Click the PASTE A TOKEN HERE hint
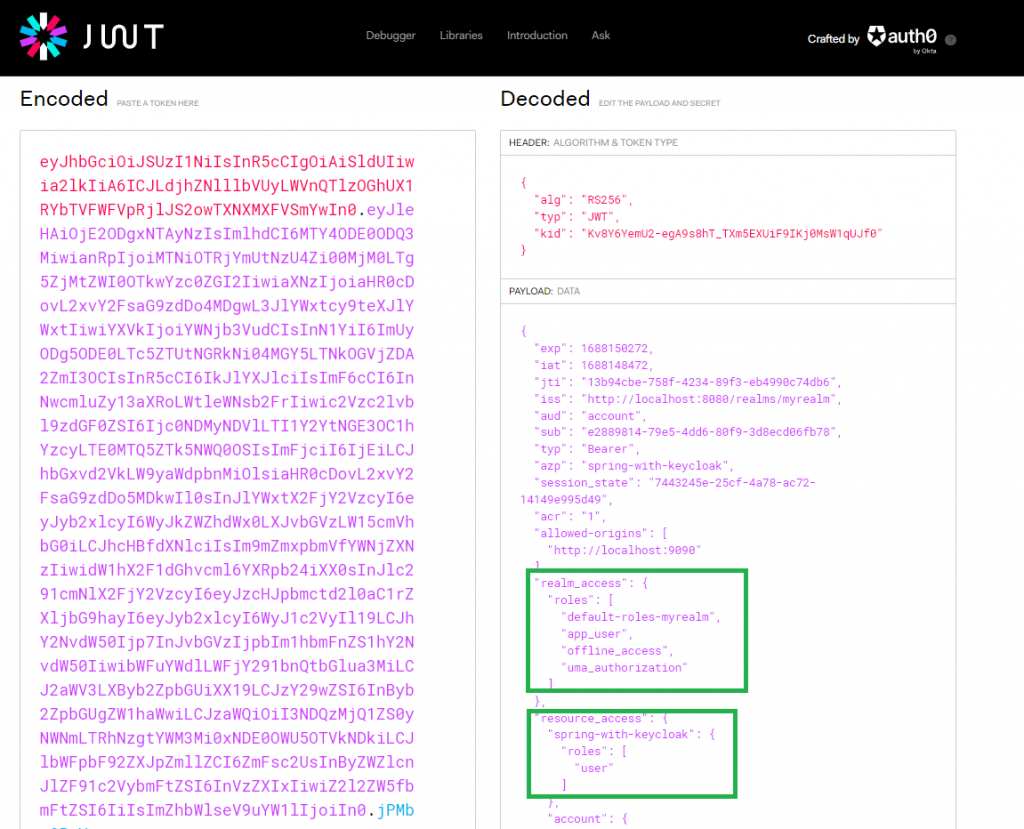Viewport: 1024px width, 829px height. (157, 103)
